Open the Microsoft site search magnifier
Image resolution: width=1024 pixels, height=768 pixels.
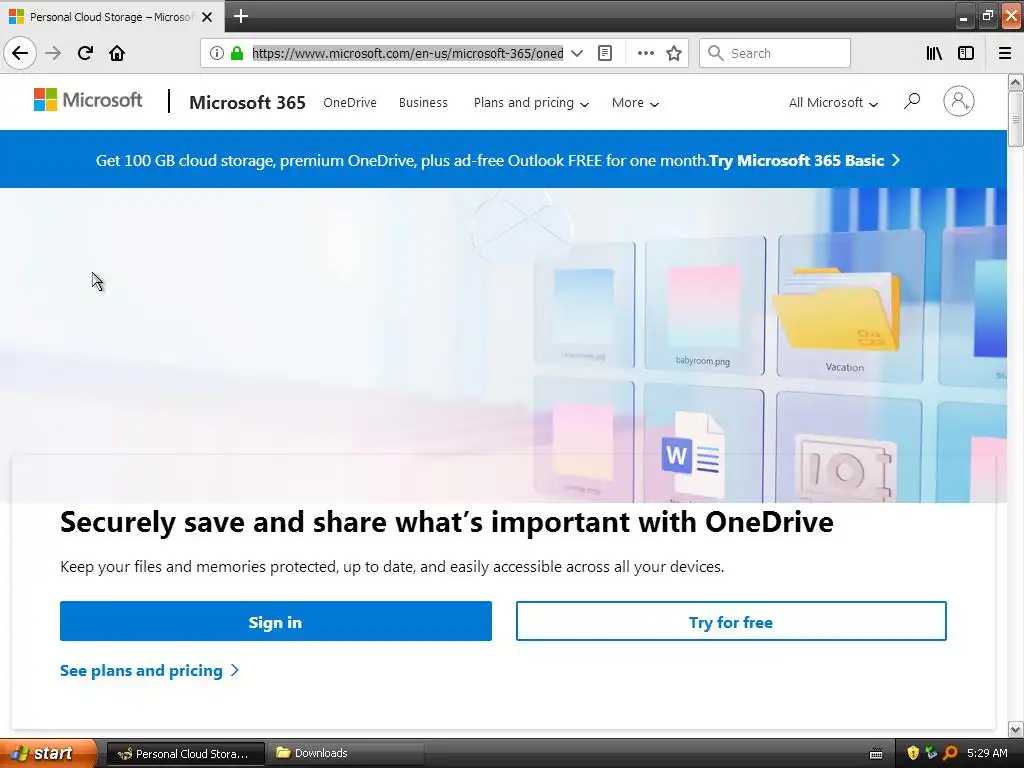(912, 101)
